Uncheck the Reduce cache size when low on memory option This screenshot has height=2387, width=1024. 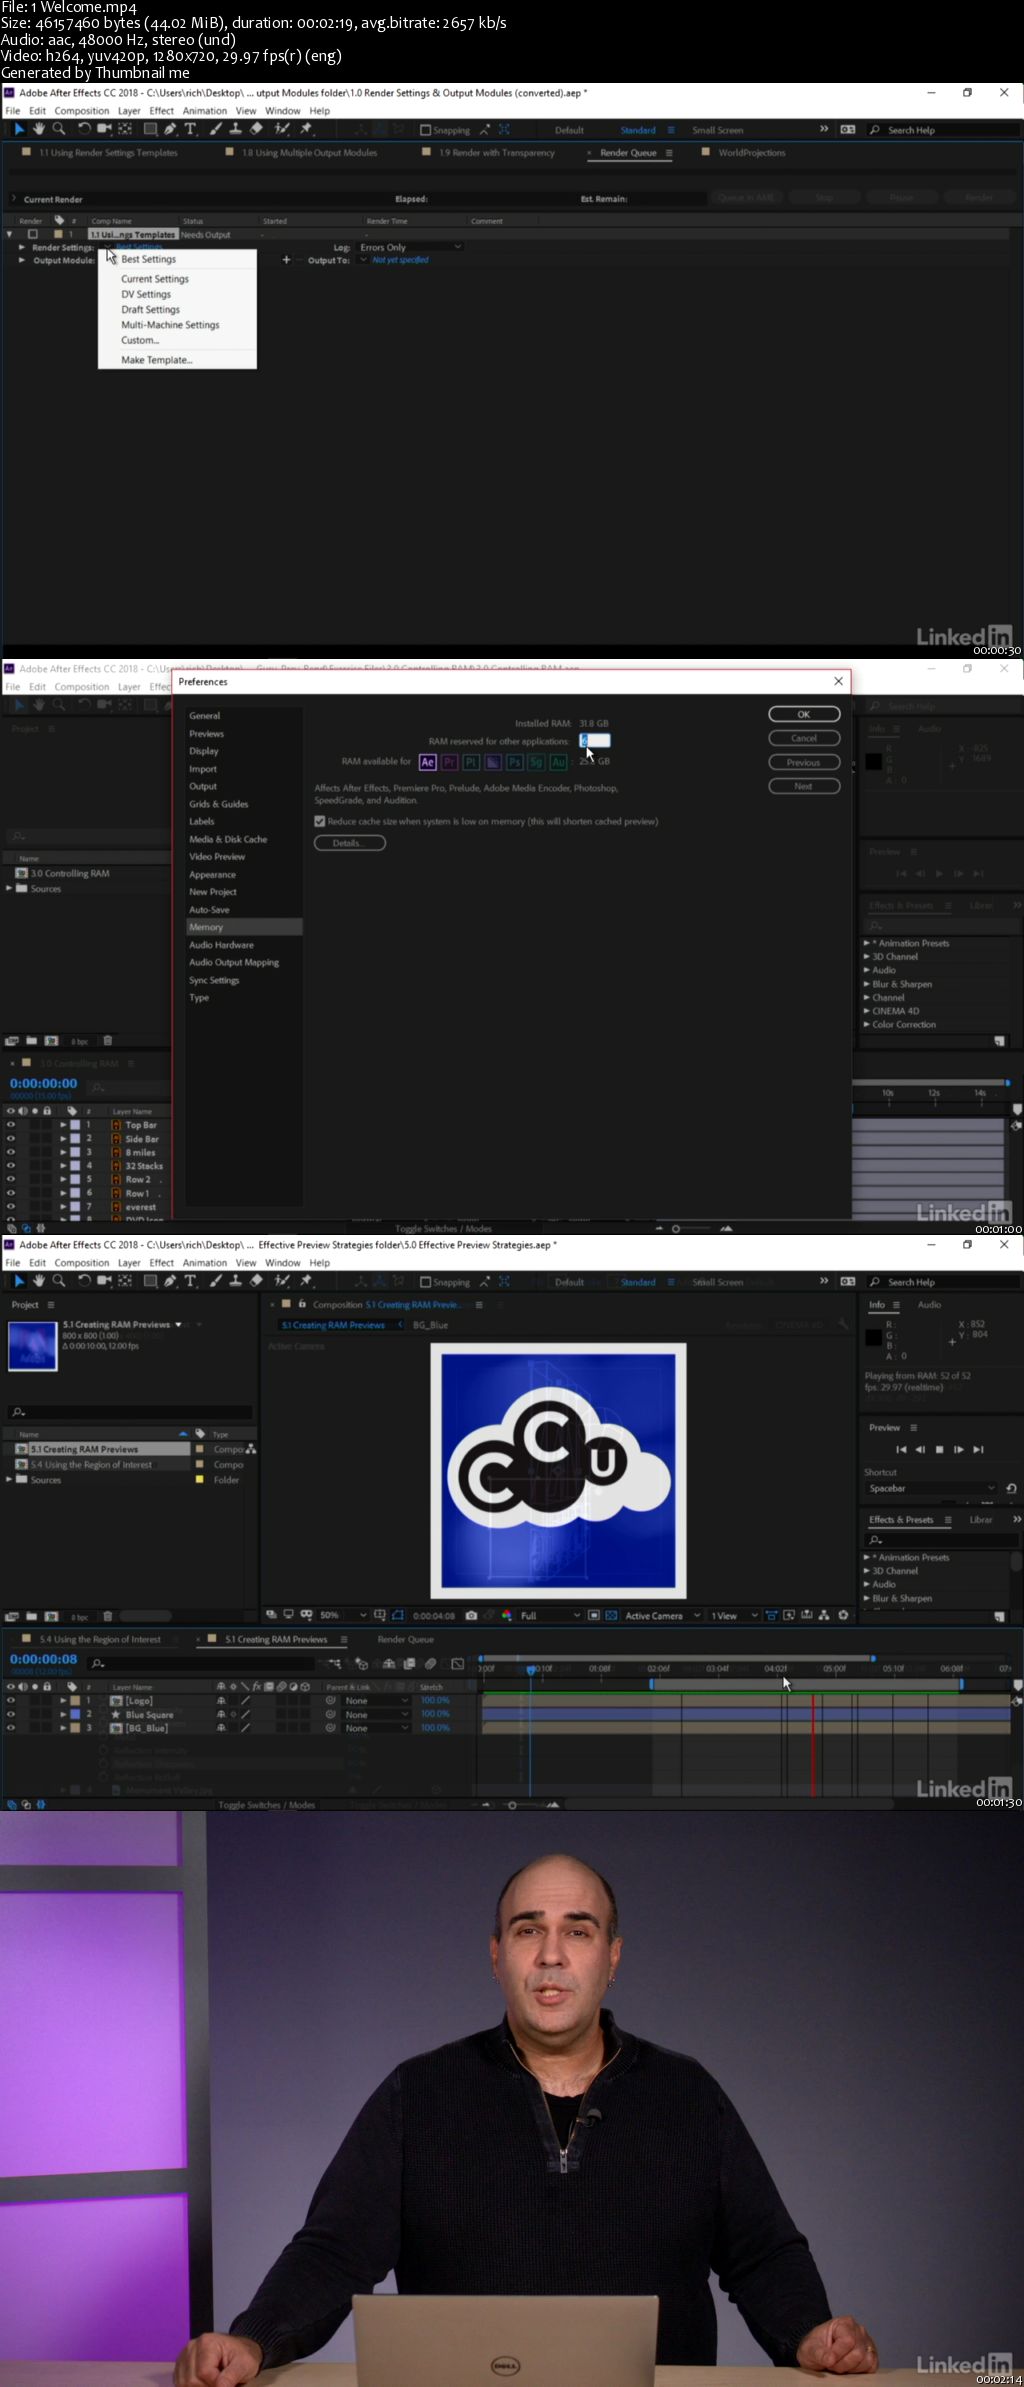click(x=320, y=821)
